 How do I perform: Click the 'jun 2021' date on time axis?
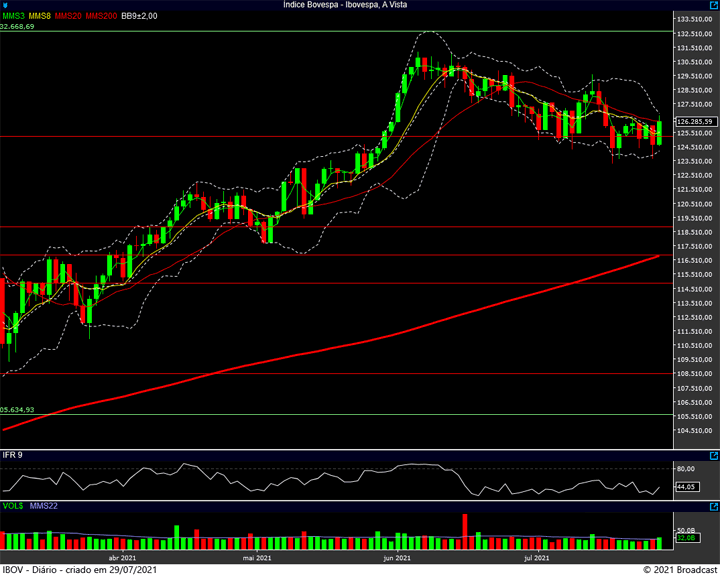pyautogui.click(x=397, y=558)
